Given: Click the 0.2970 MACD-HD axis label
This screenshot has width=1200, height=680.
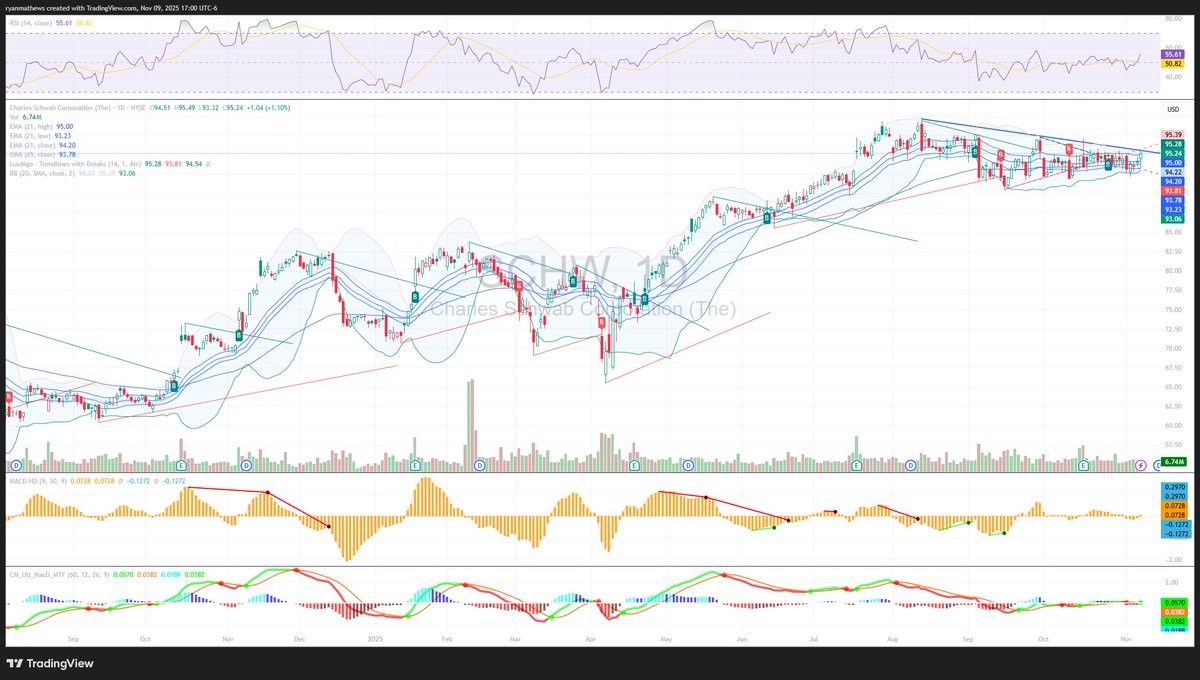Looking at the screenshot, I should click(1174, 487).
